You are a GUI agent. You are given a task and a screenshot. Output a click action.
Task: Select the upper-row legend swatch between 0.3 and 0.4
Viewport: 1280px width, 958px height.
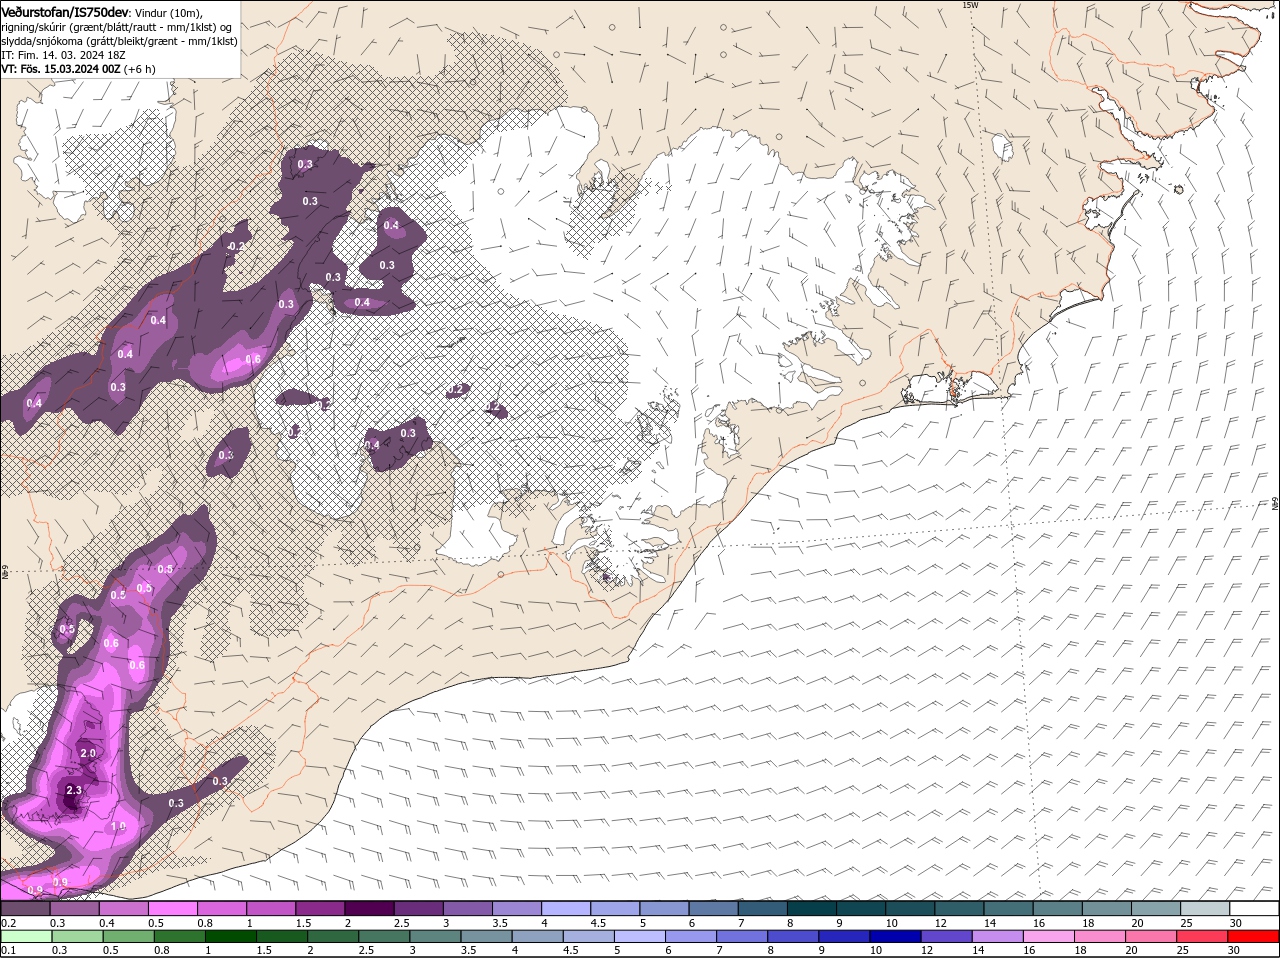[74, 908]
